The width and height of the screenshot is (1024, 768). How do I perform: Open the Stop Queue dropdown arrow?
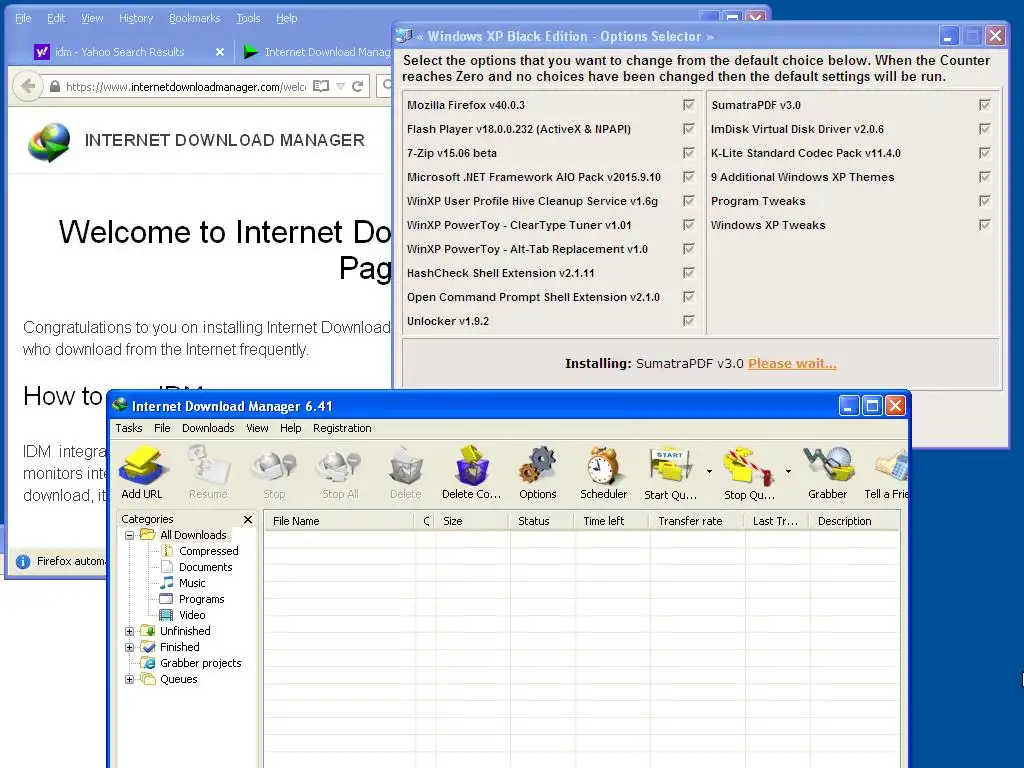pos(788,471)
